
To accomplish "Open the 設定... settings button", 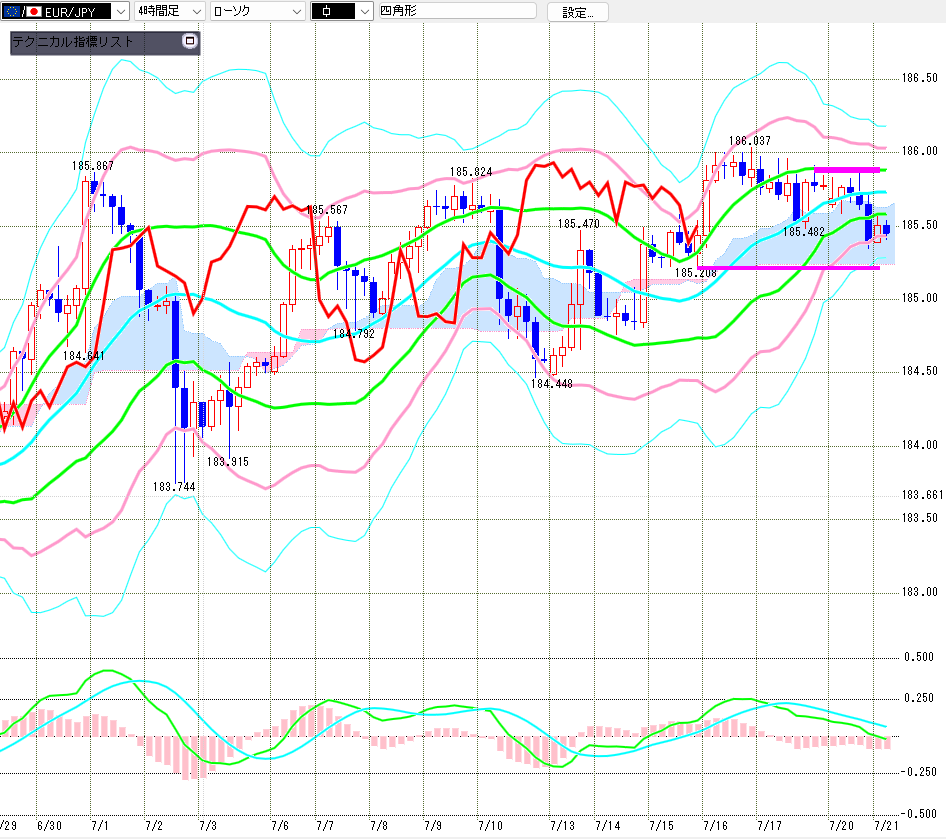I will 577,12.
